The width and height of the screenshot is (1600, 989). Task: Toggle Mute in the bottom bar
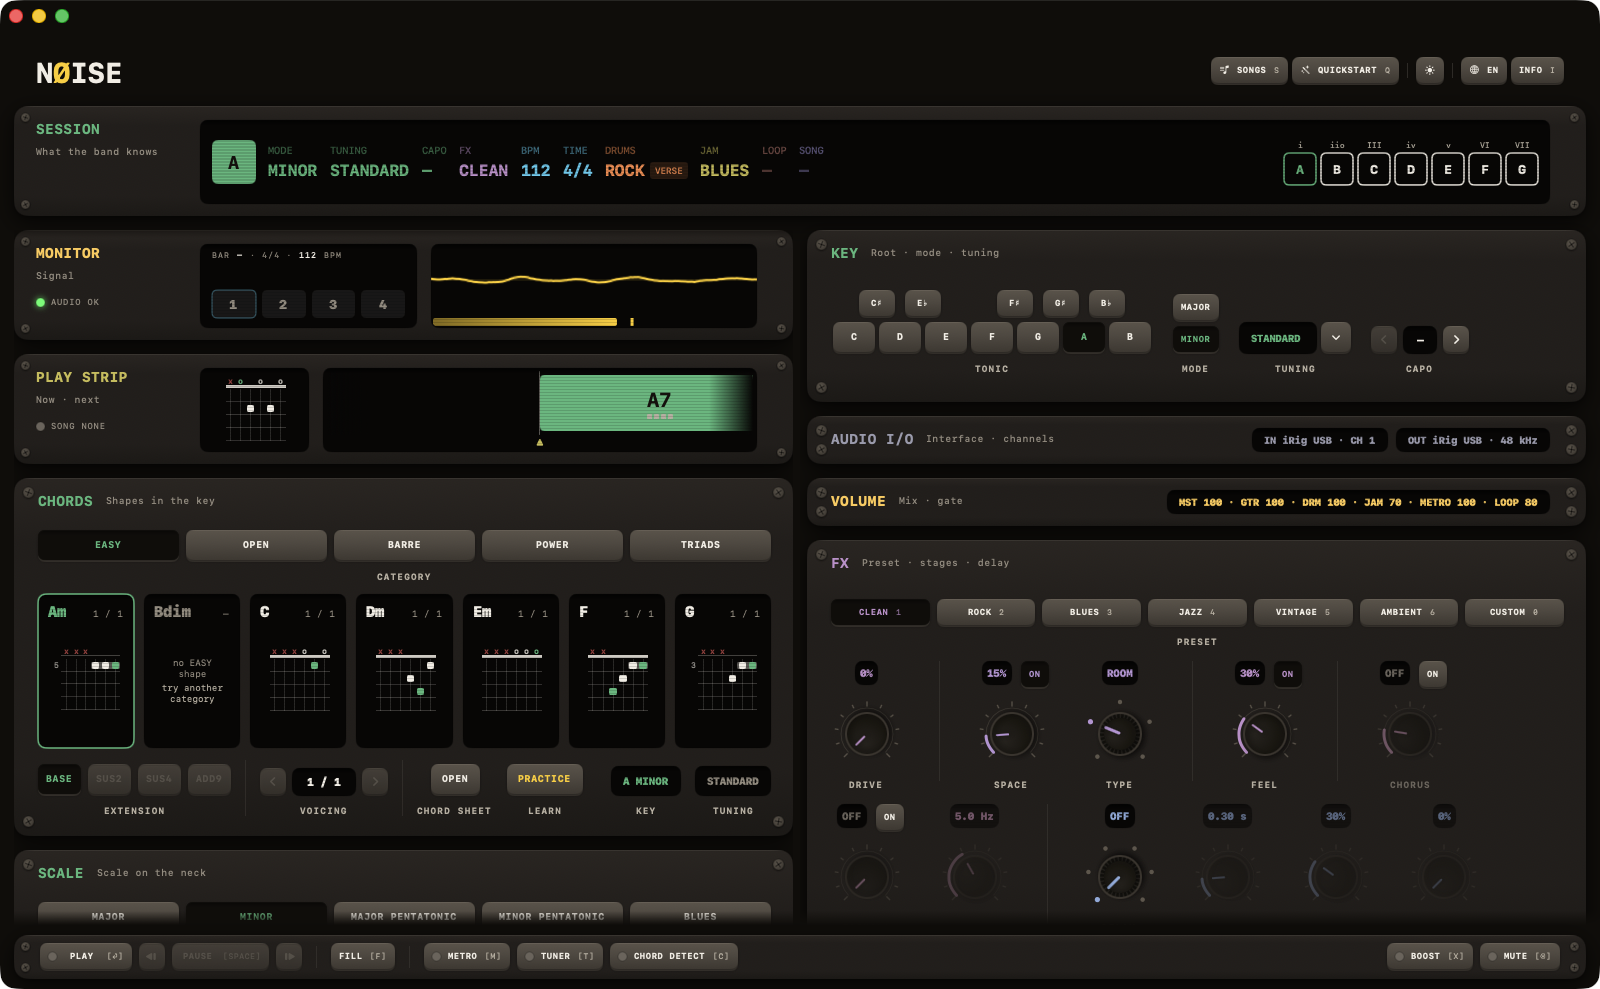point(1520,956)
